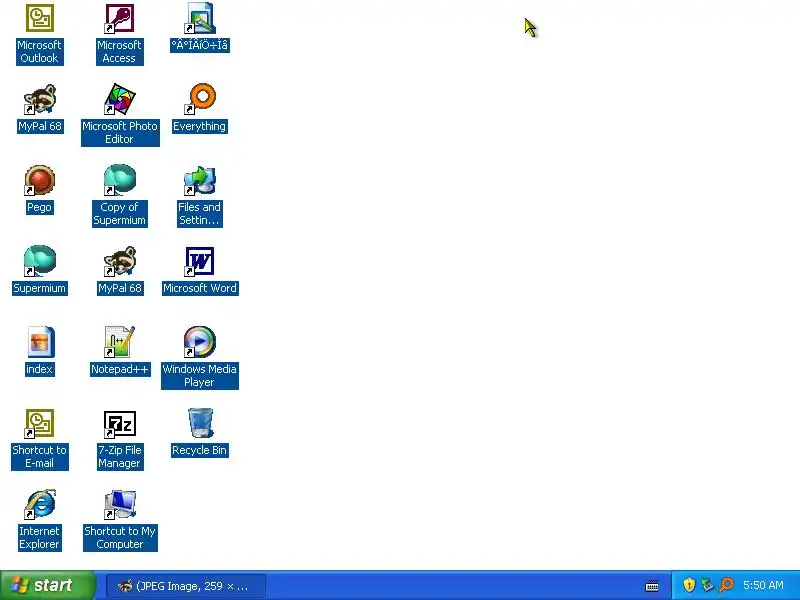Switch to the JPEG Image taskbar window
The image size is (800, 600).
(x=186, y=586)
